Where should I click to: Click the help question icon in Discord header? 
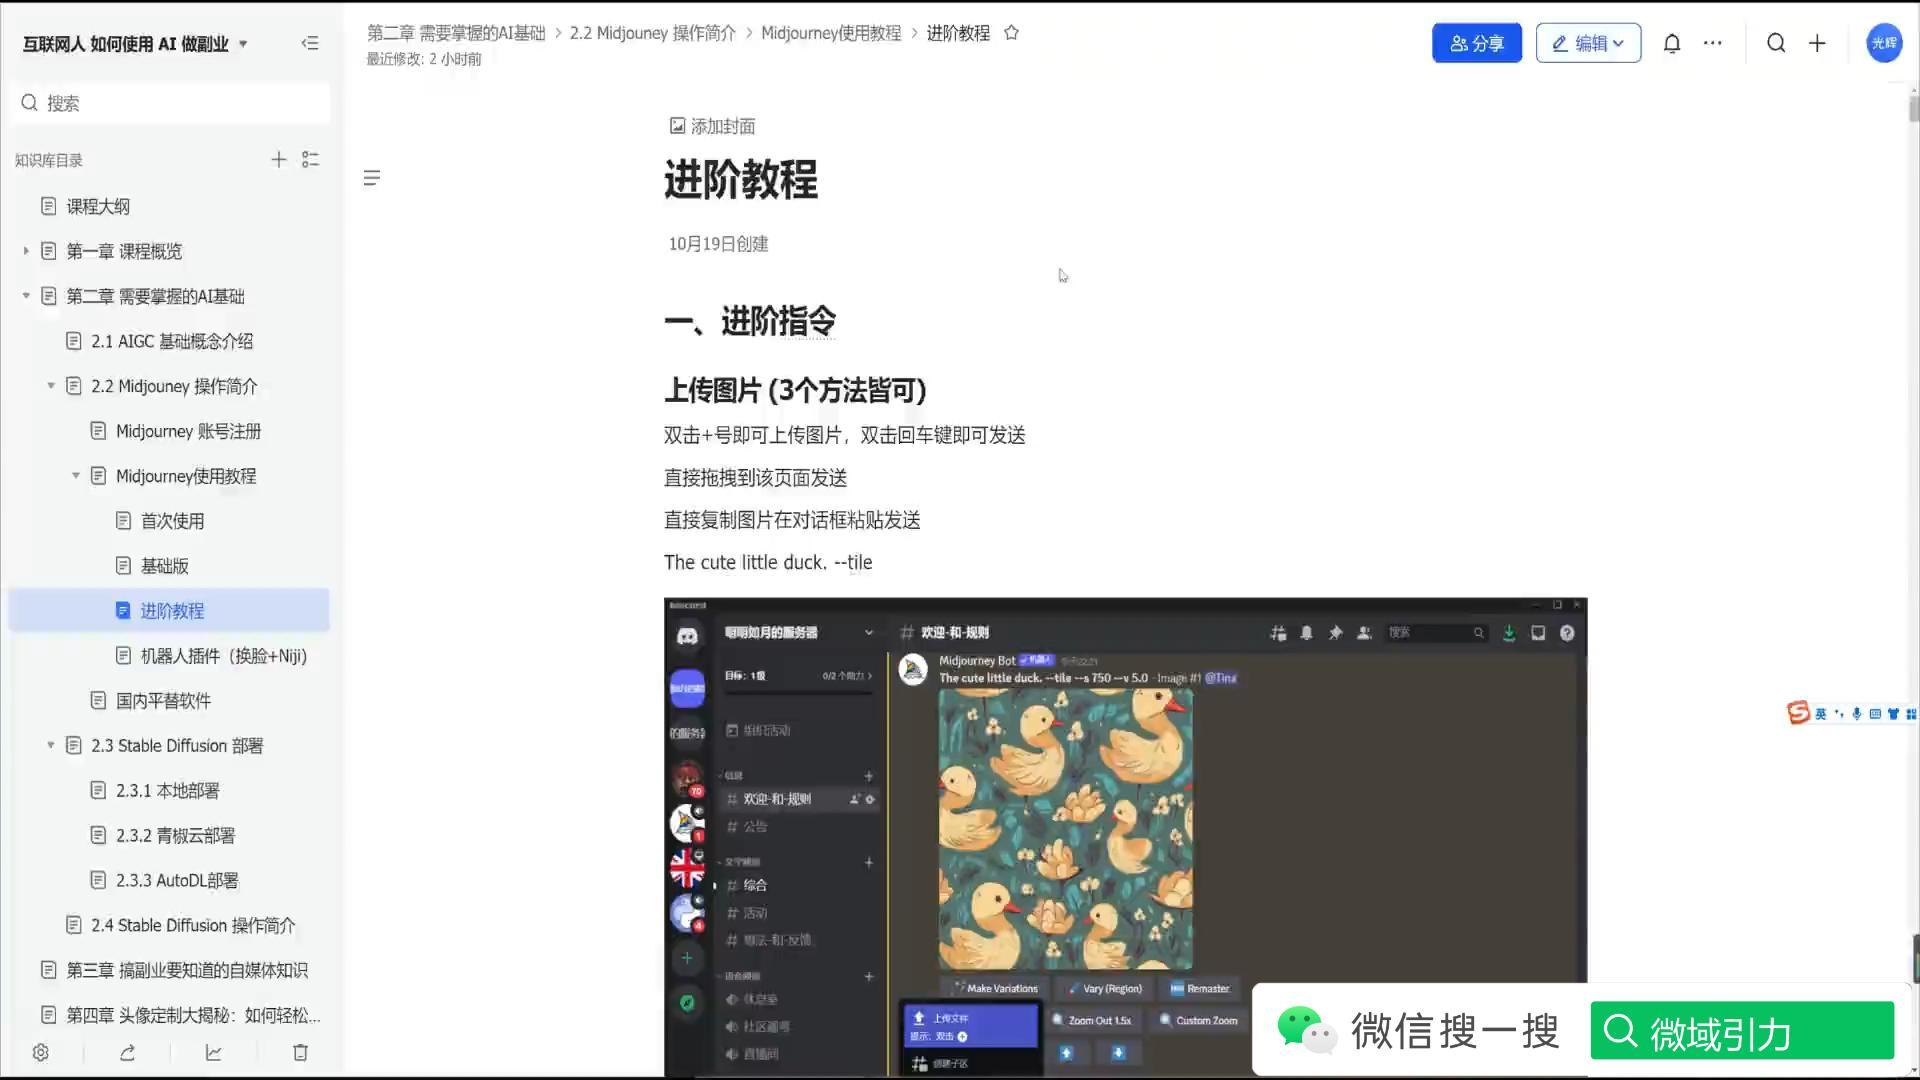pos(1567,633)
